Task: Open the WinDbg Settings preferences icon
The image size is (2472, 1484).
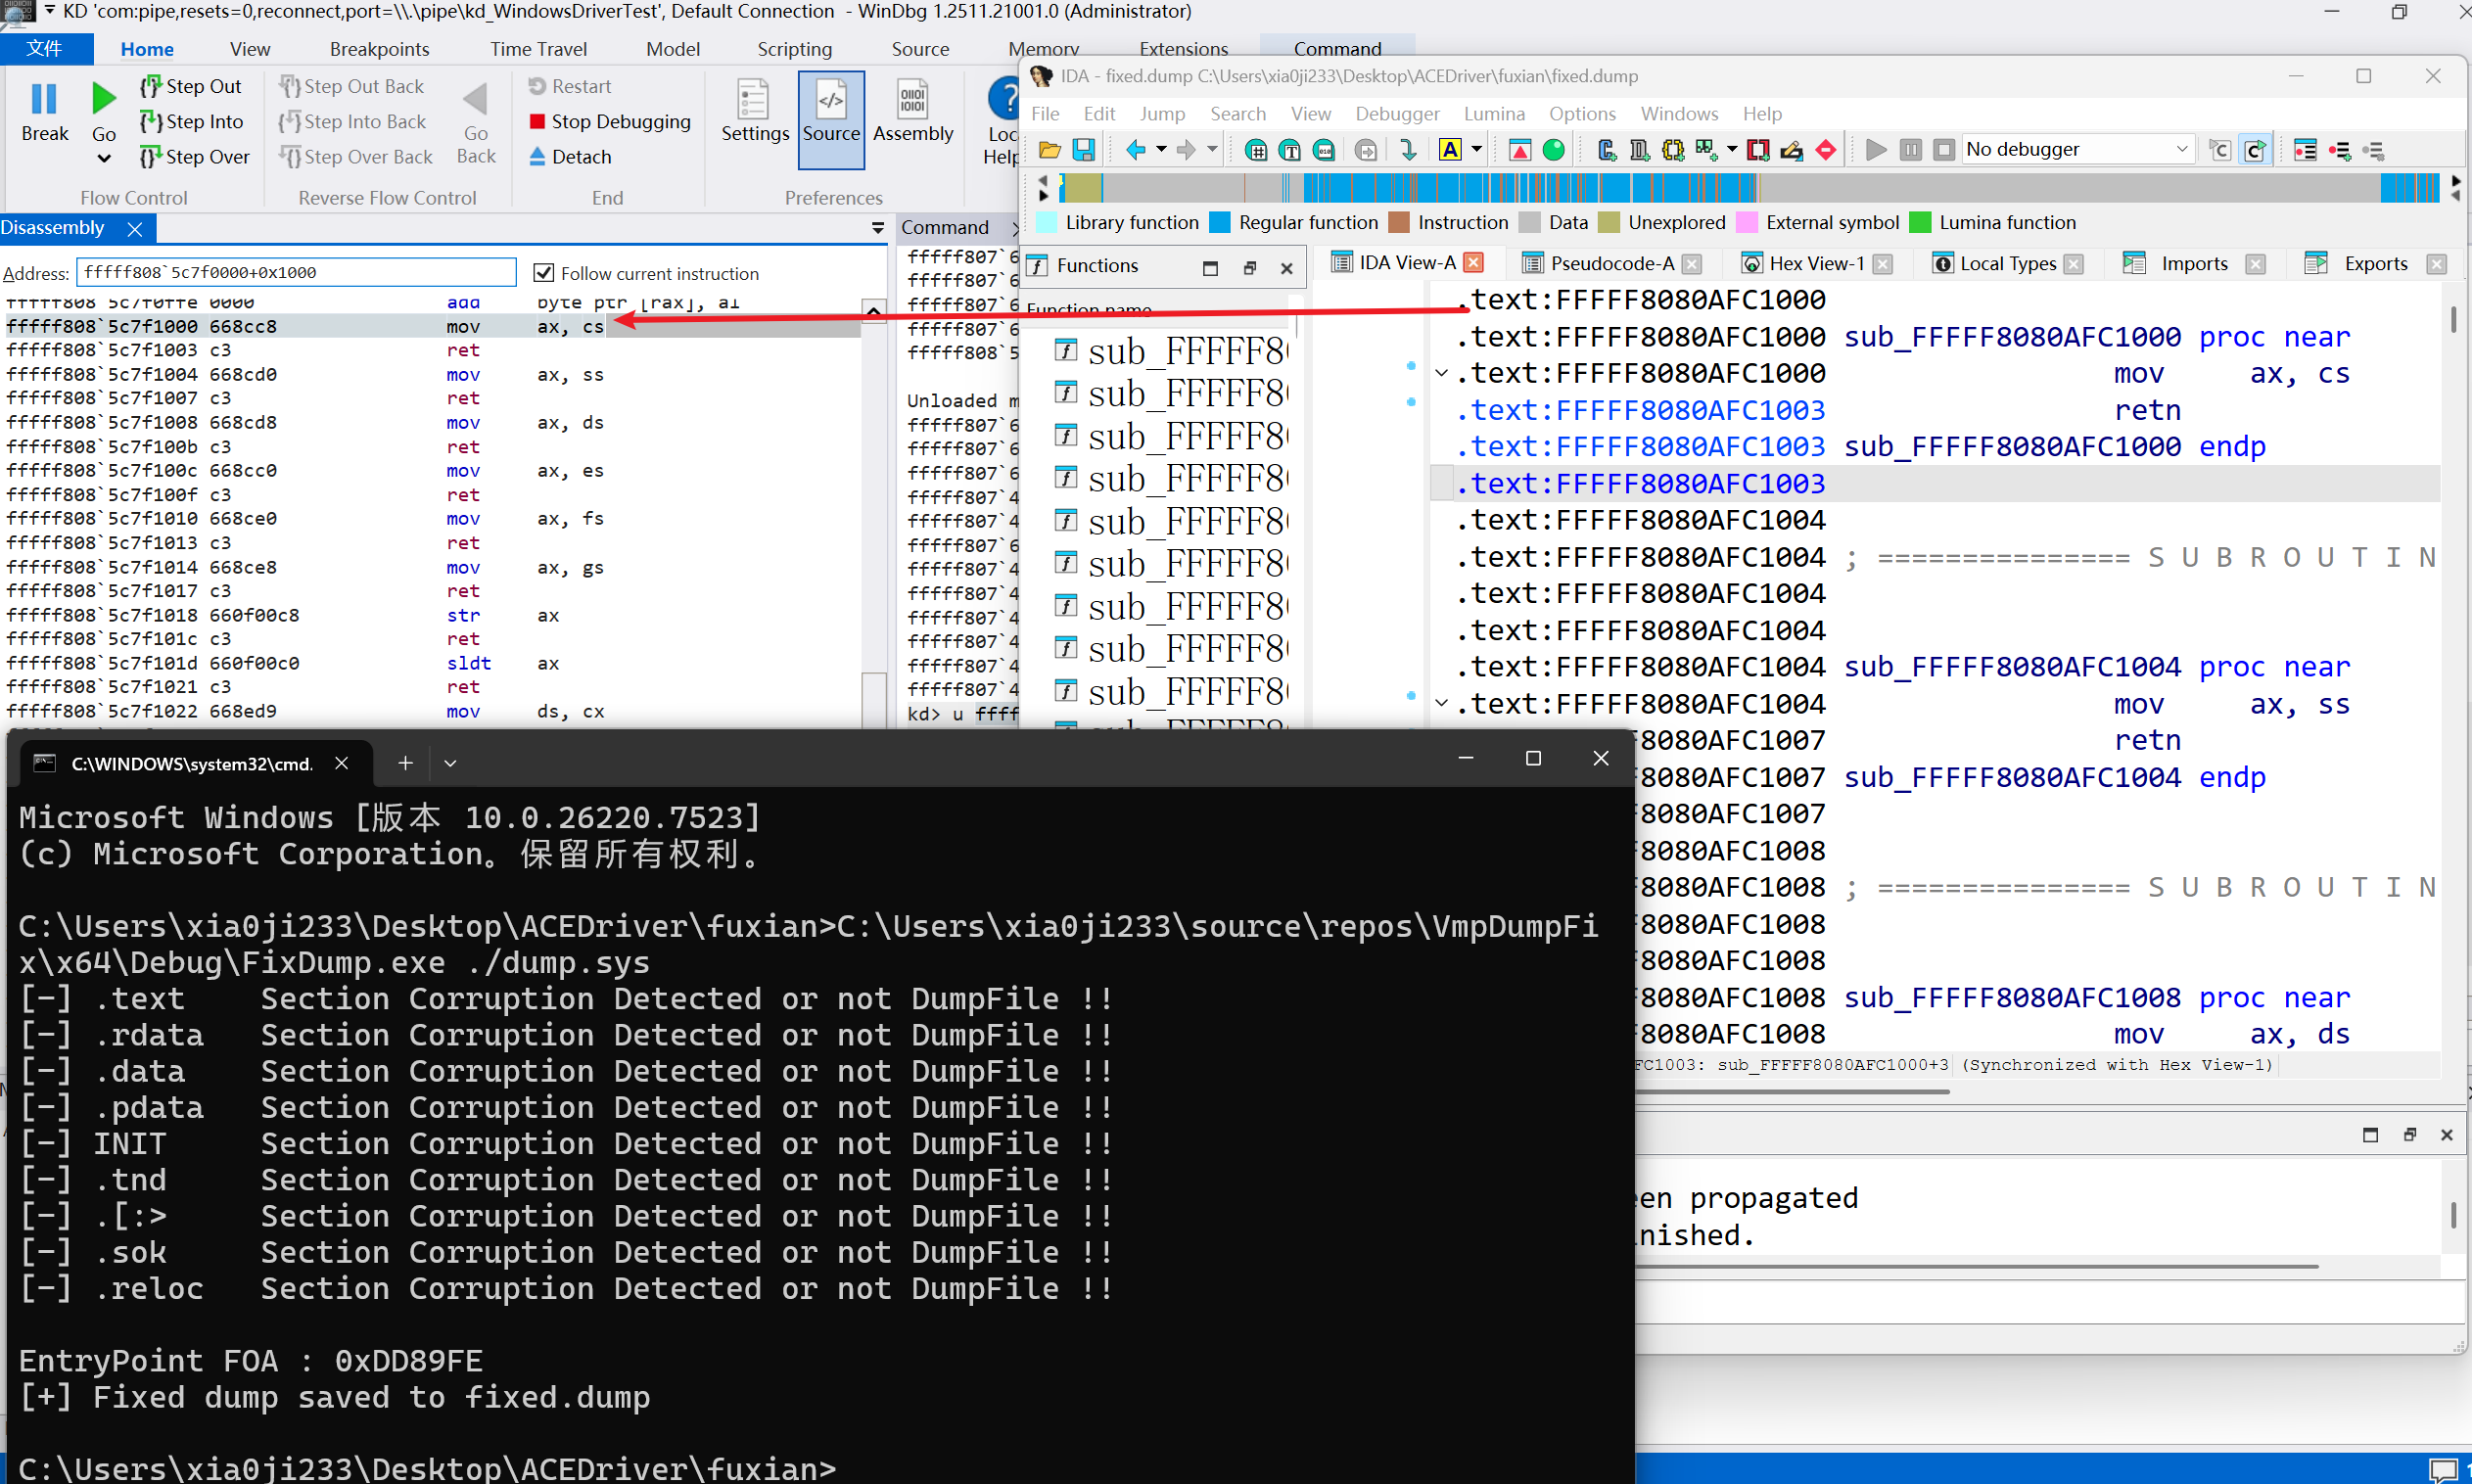Action: click(x=754, y=112)
